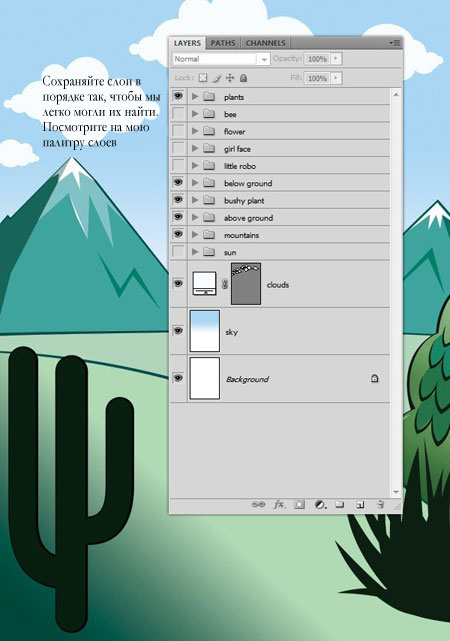Hide the mountains group
Image resolution: width=450 pixels, height=641 pixels.
(178, 234)
